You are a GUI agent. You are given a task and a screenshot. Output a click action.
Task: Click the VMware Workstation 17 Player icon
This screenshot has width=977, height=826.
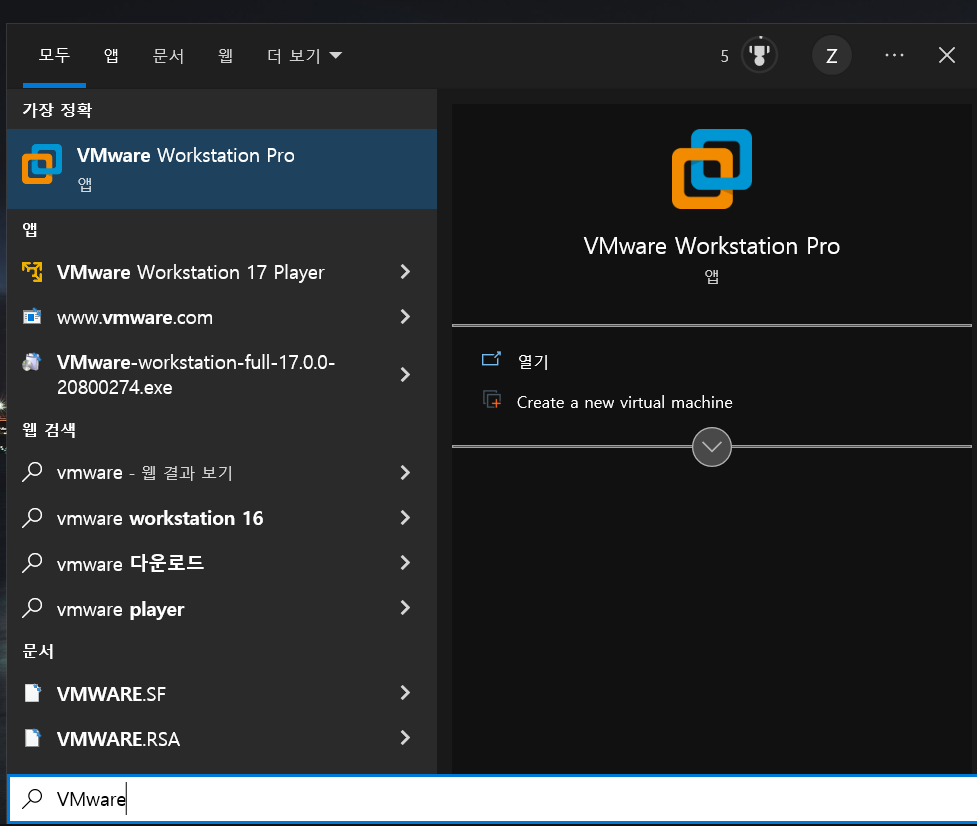[32, 272]
